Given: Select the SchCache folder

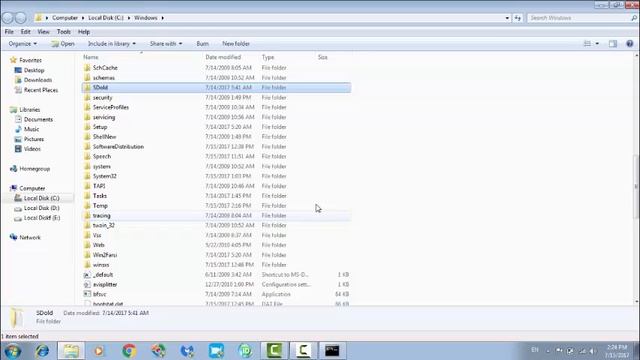Looking at the screenshot, I should [x=216, y=68].
